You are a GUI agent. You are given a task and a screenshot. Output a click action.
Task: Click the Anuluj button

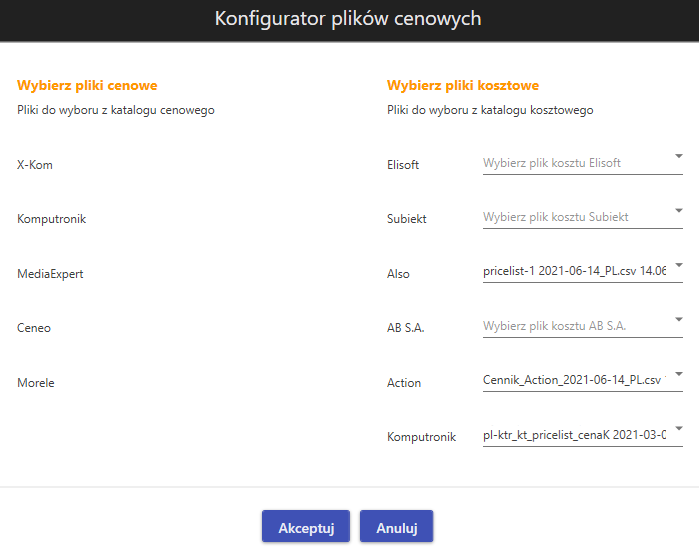pyautogui.click(x=396, y=526)
